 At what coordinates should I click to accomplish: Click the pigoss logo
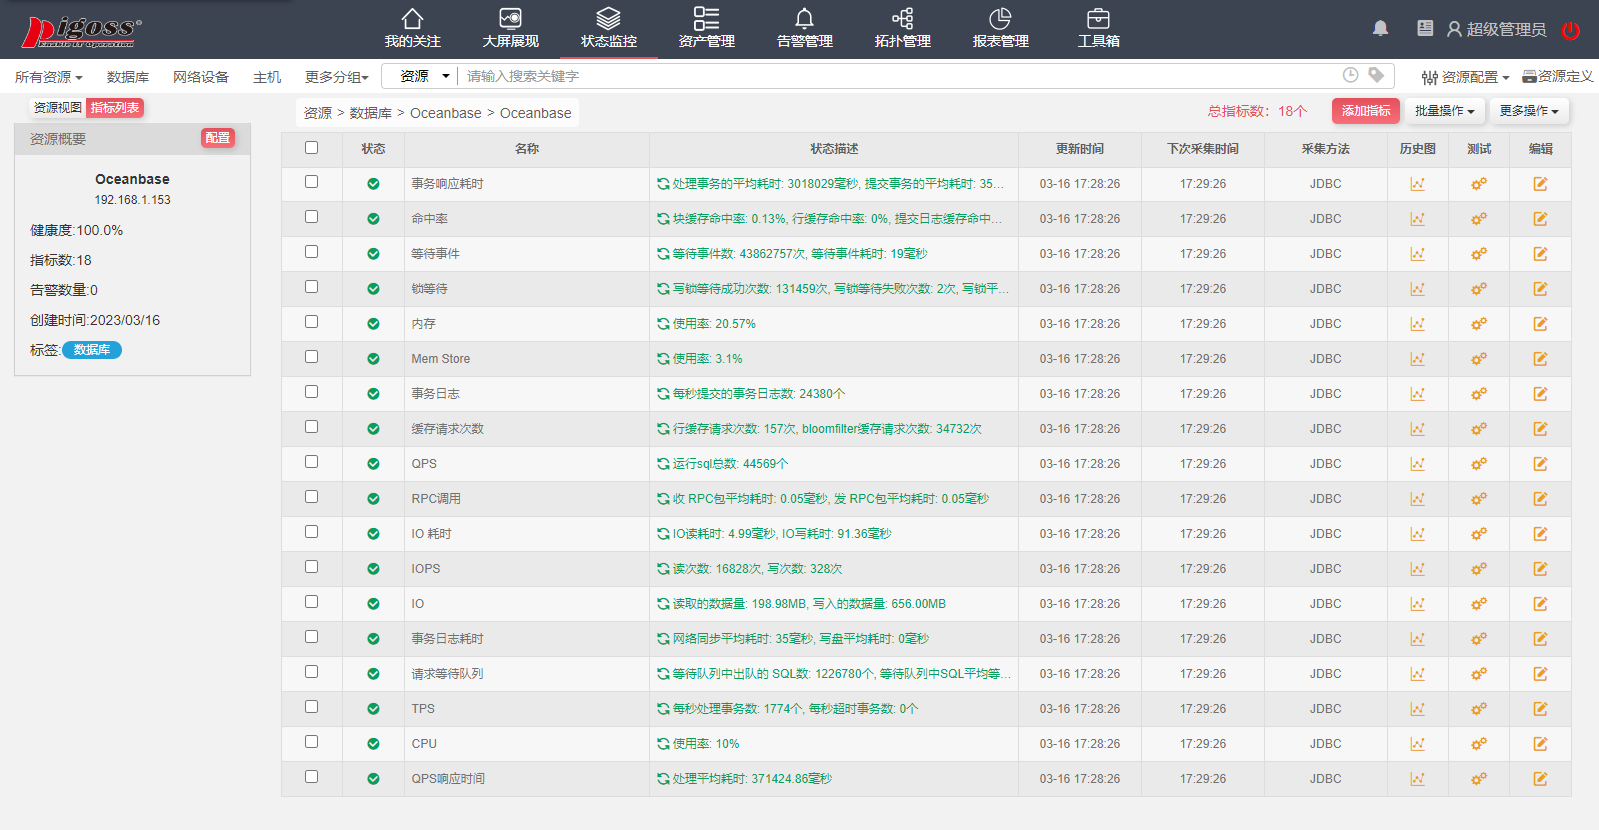click(81, 31)
